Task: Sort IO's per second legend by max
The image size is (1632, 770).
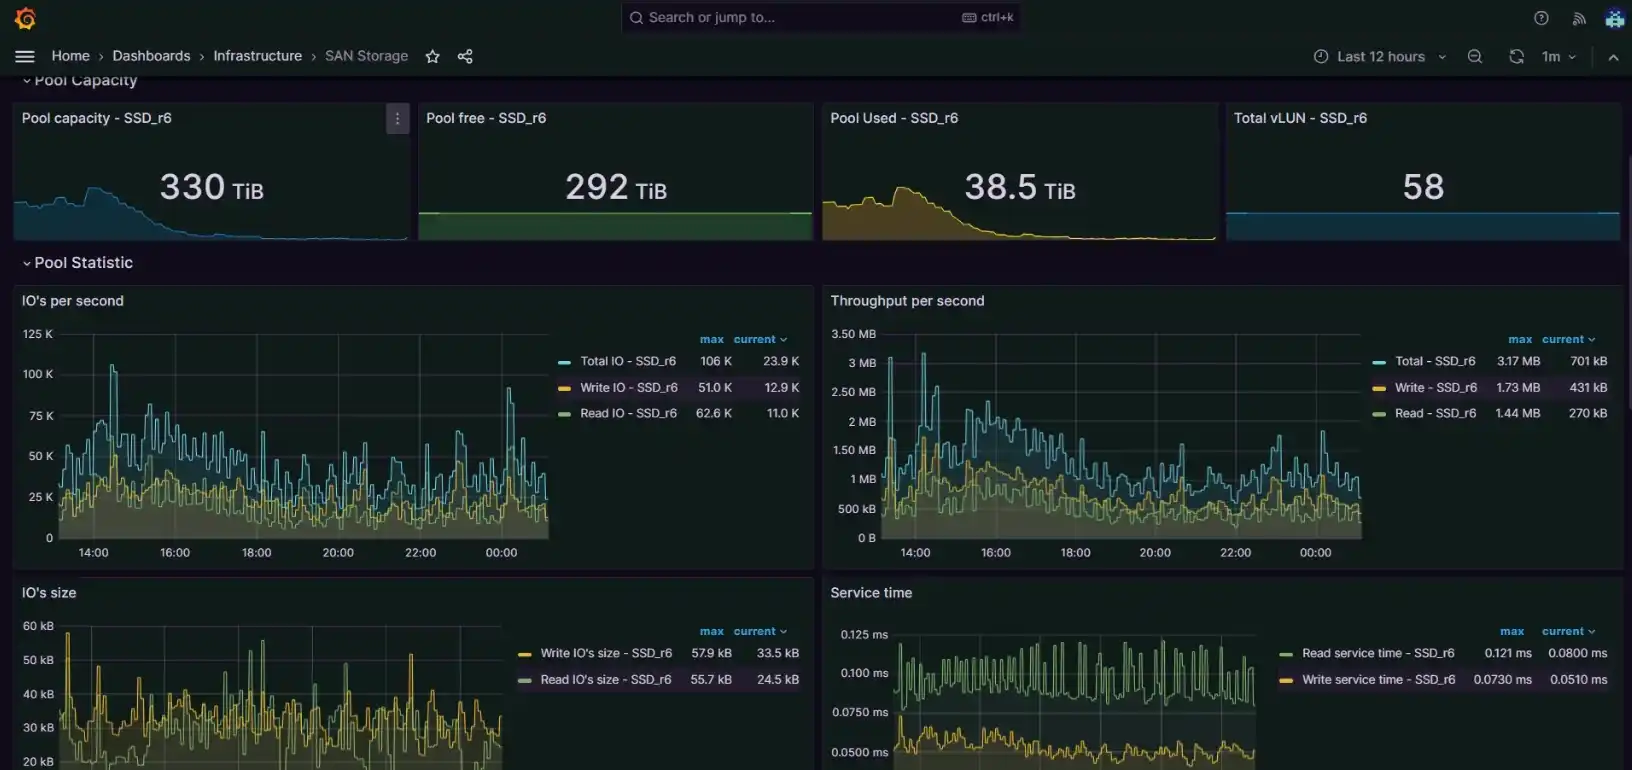Action: point(711,339)
